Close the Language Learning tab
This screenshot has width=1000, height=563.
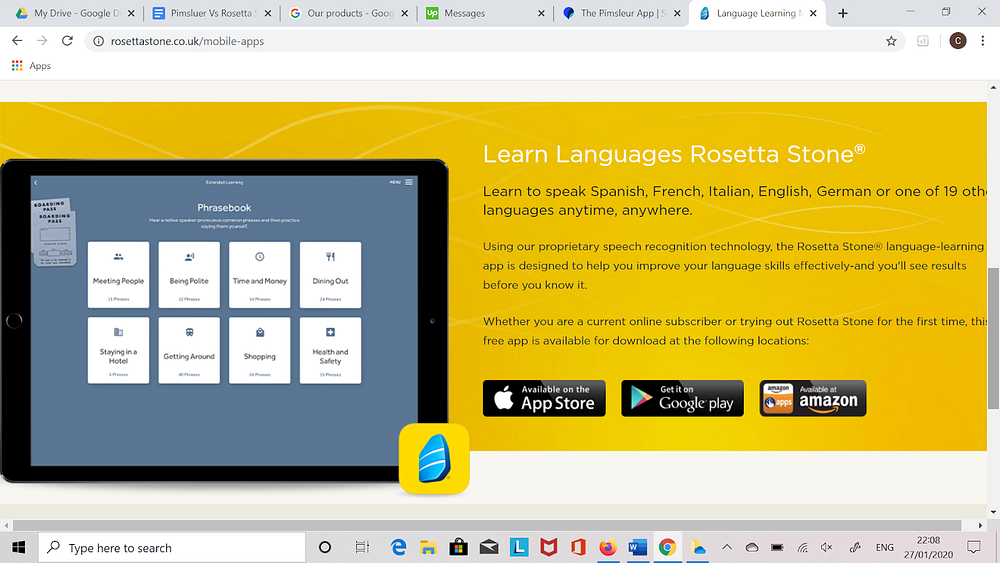[x=813, y=13]
